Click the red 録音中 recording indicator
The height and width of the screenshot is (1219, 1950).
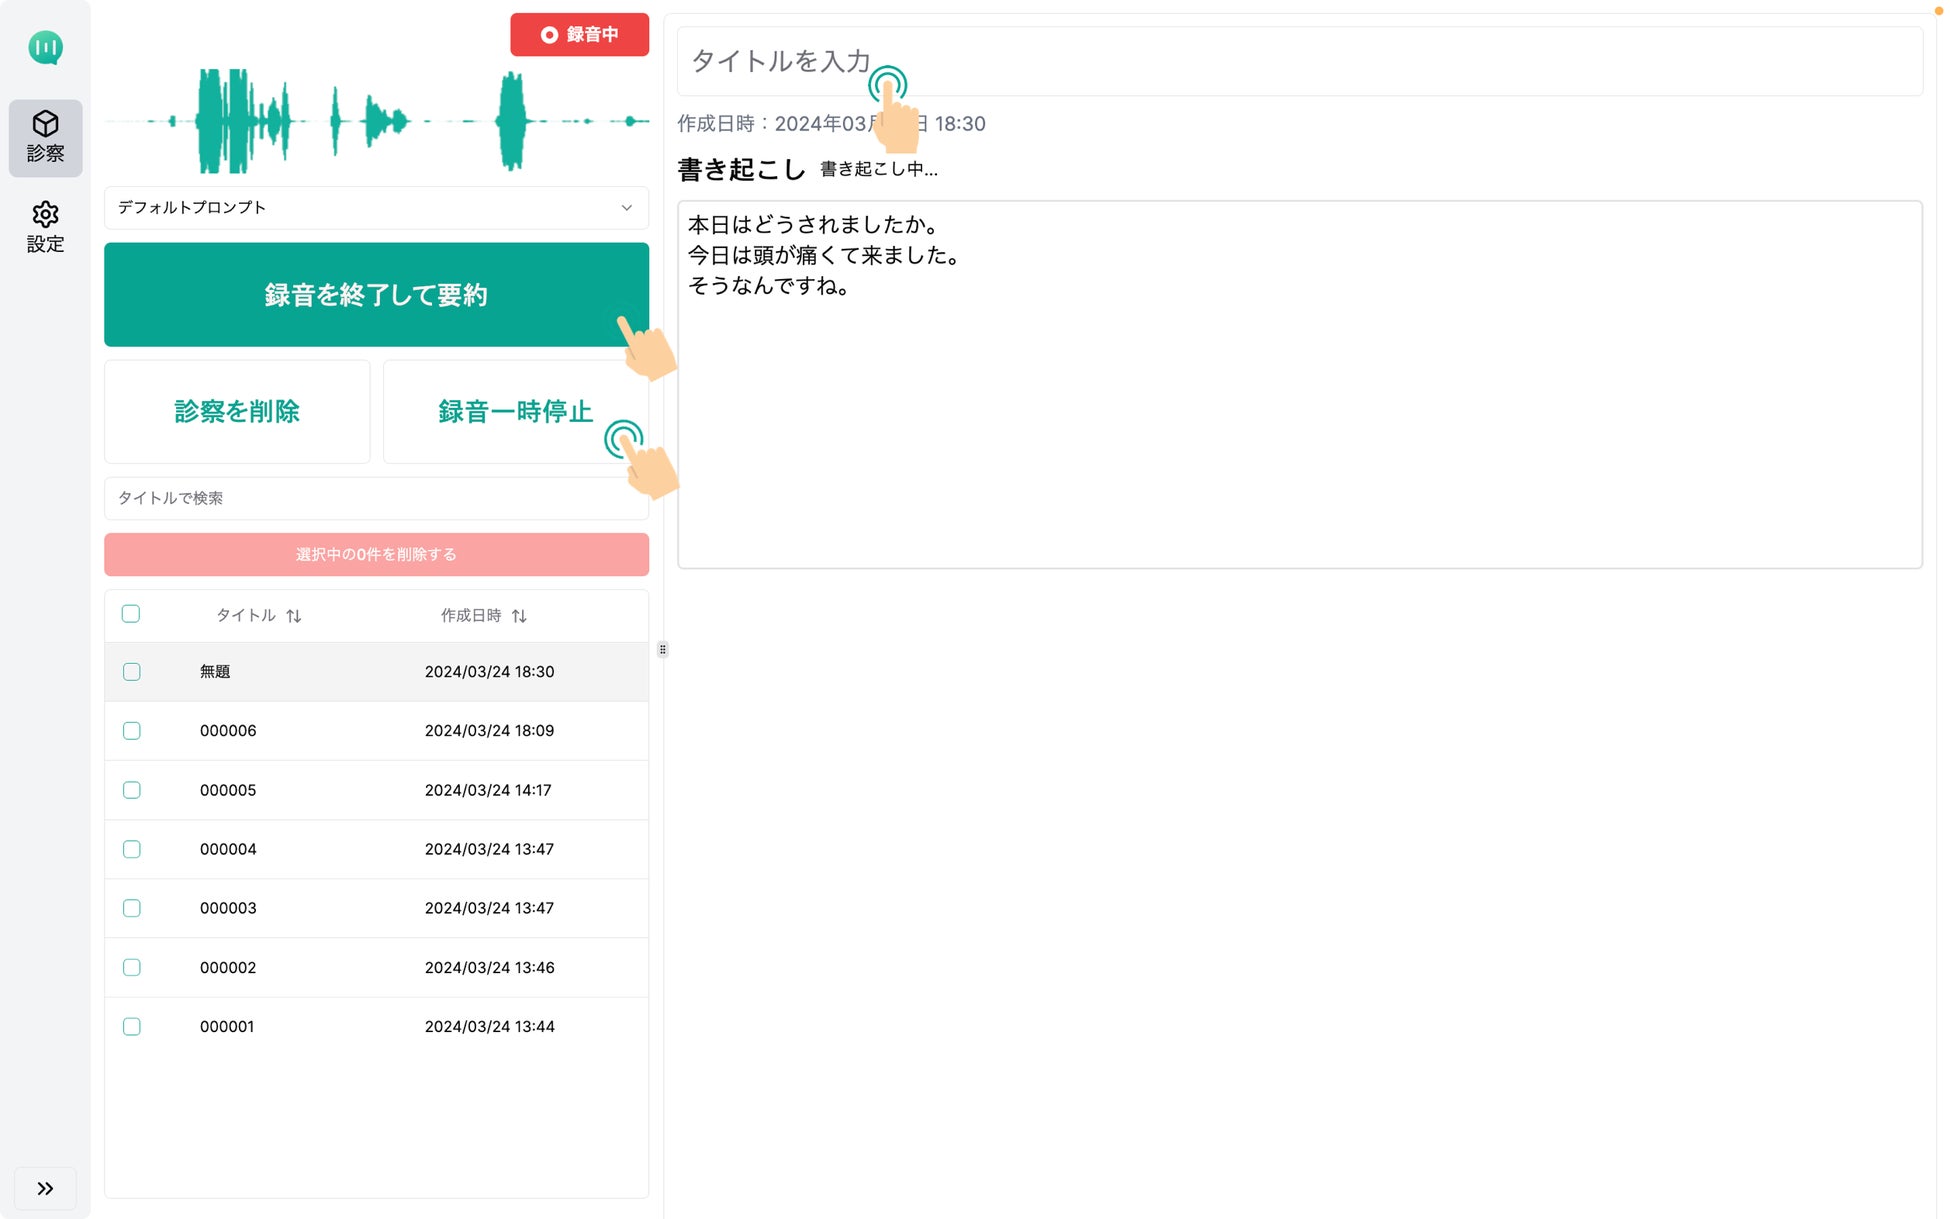point(579,35)
